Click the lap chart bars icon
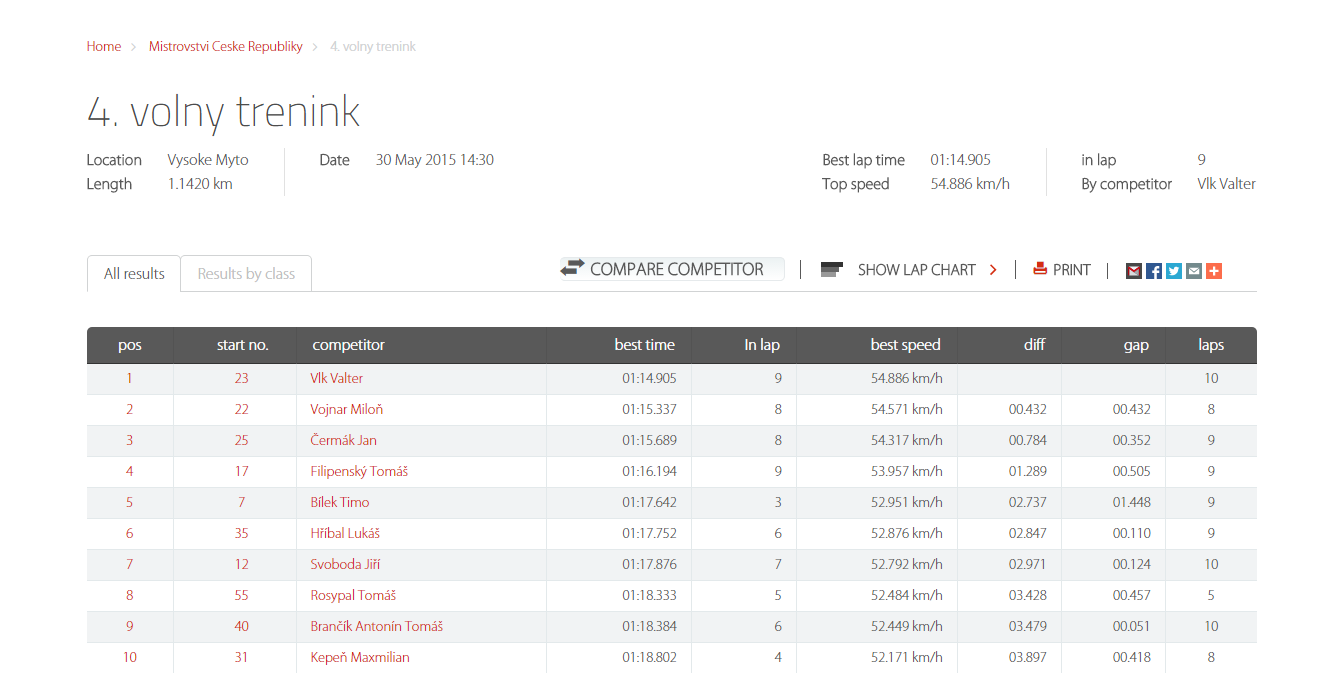 832,270
